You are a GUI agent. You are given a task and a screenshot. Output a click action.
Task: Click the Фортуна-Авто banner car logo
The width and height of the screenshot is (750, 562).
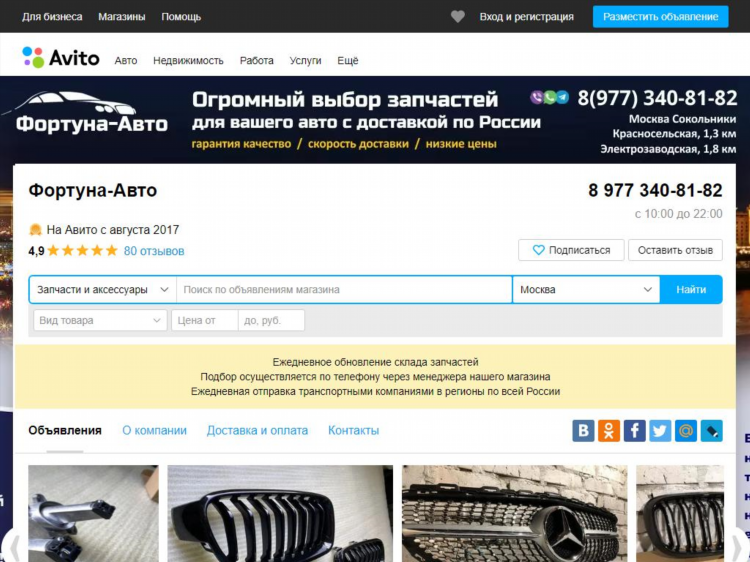coord(85,111)
